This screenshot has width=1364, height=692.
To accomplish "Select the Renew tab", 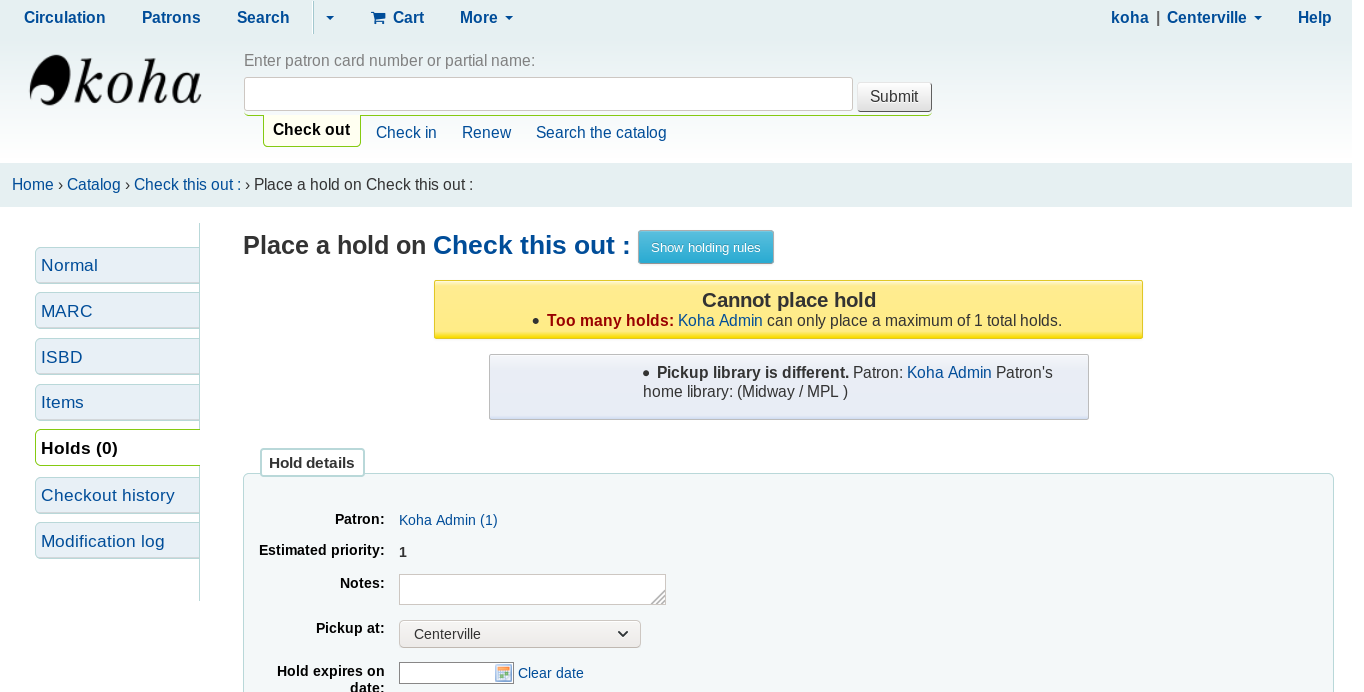I will click(x=486, y=133).
